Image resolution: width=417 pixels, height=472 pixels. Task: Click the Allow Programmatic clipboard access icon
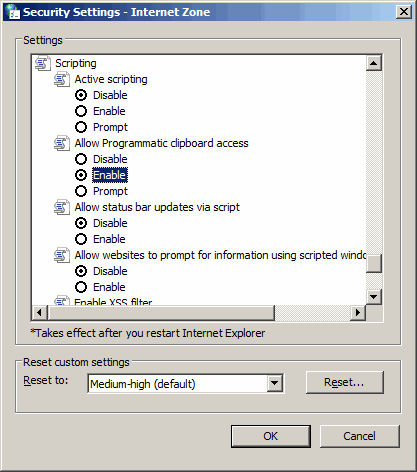click(x=62, y=143)
